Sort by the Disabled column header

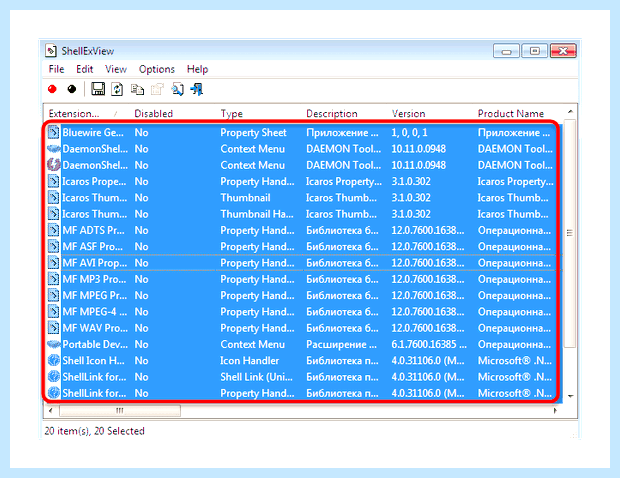[173, 113]
